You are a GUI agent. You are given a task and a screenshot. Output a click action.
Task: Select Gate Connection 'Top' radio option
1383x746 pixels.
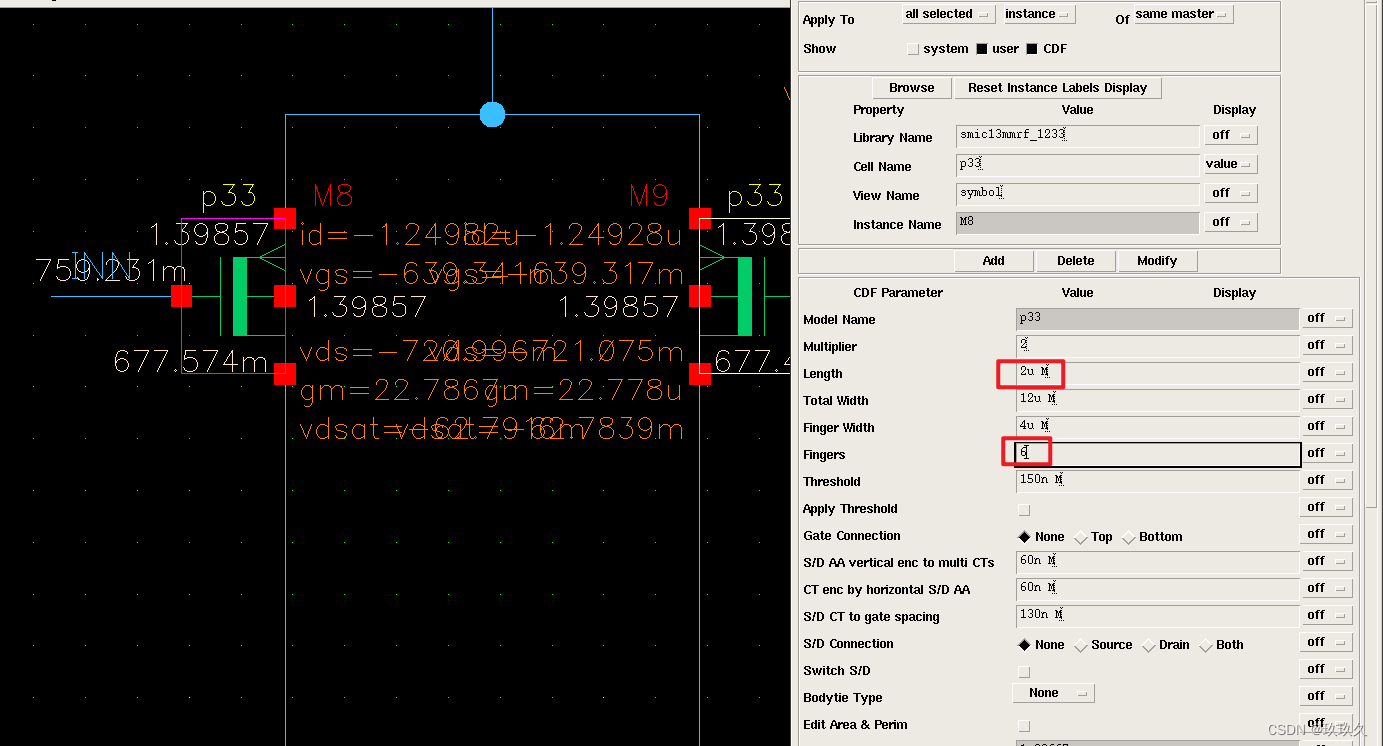[x=1081, y=537]
